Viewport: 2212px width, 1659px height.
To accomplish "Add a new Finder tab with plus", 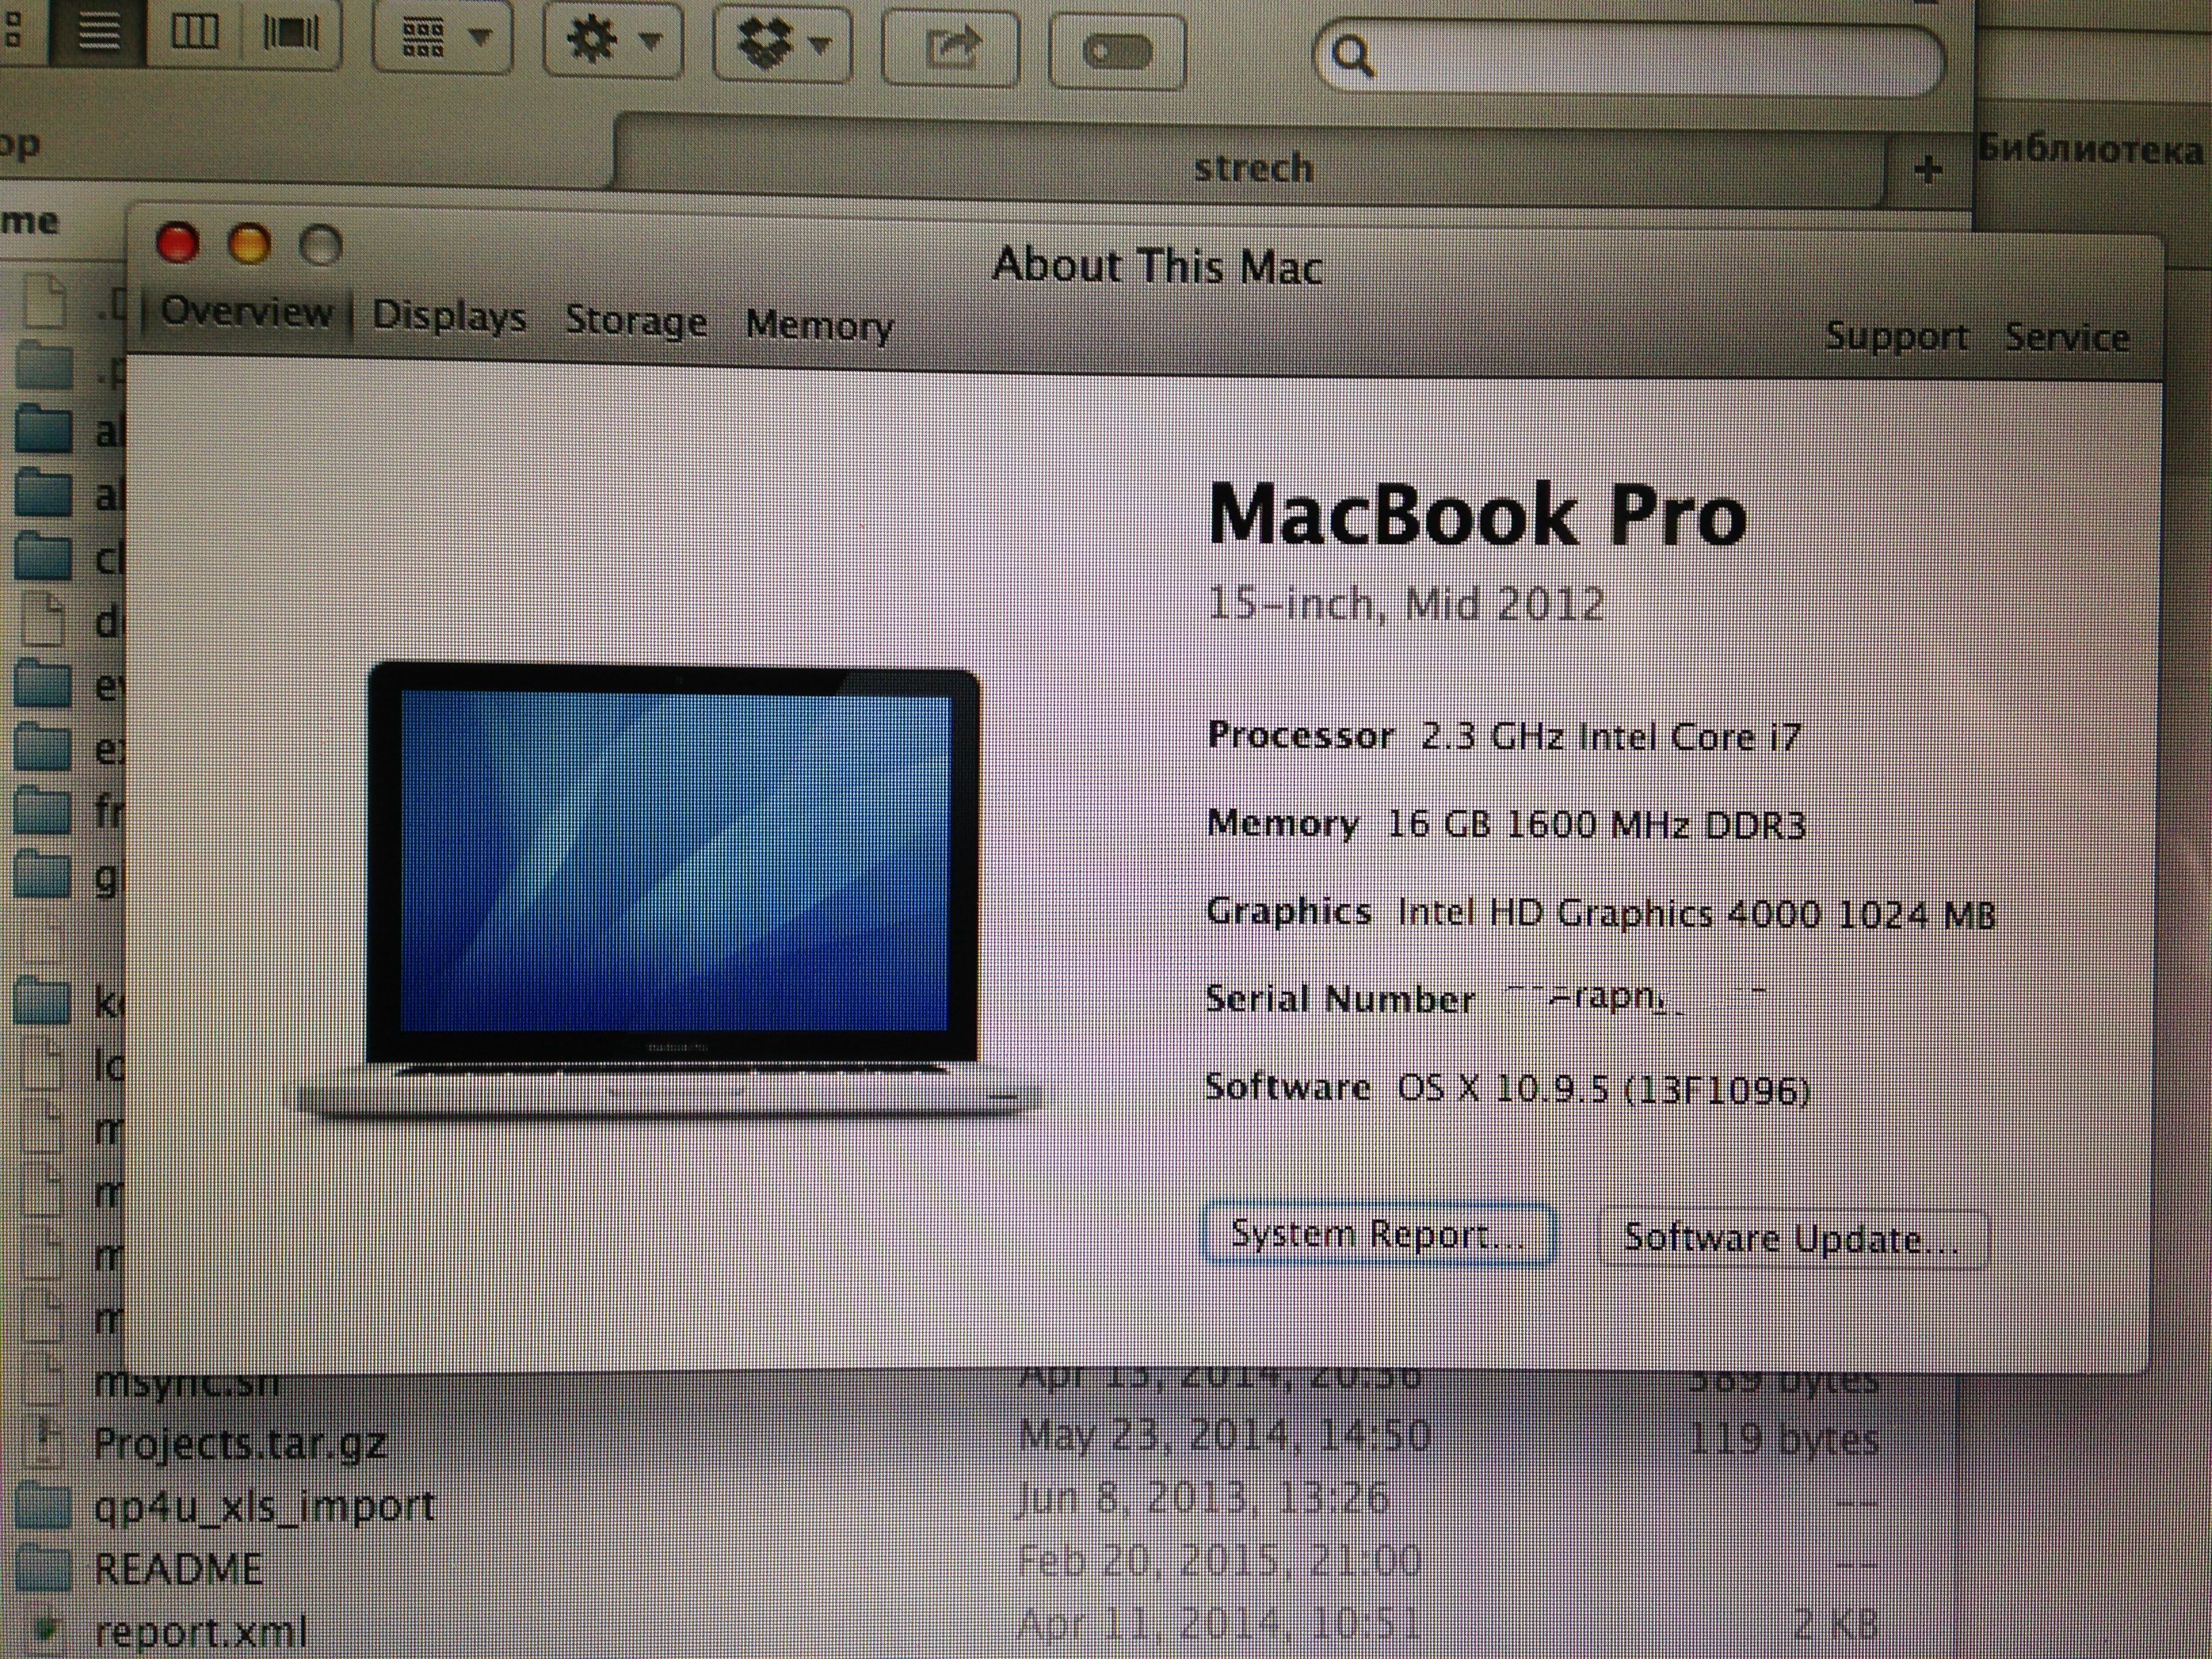I will (x=1928, y=170).
